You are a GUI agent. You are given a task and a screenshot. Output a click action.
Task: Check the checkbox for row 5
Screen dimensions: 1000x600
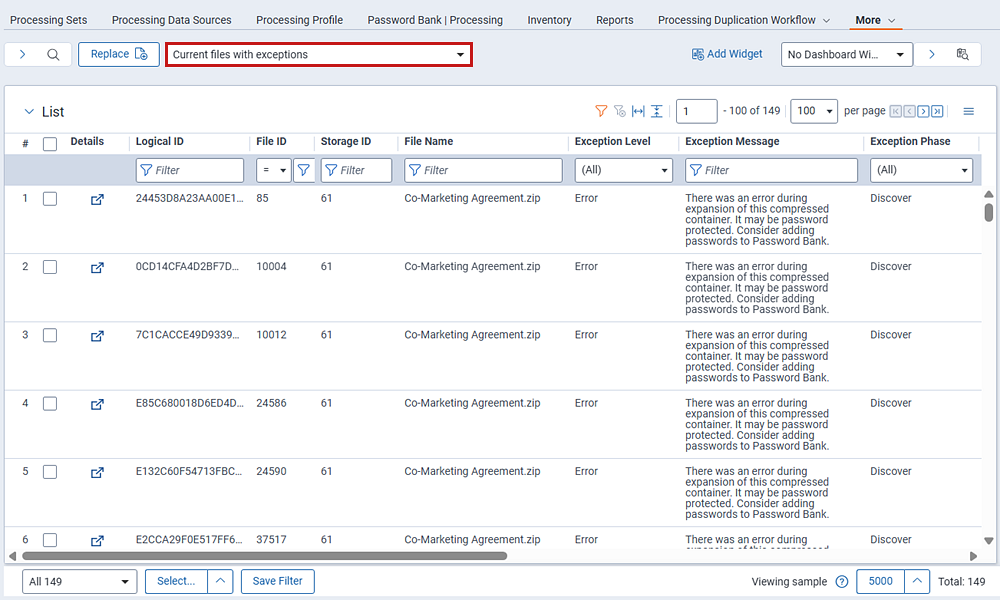point(50,471)
